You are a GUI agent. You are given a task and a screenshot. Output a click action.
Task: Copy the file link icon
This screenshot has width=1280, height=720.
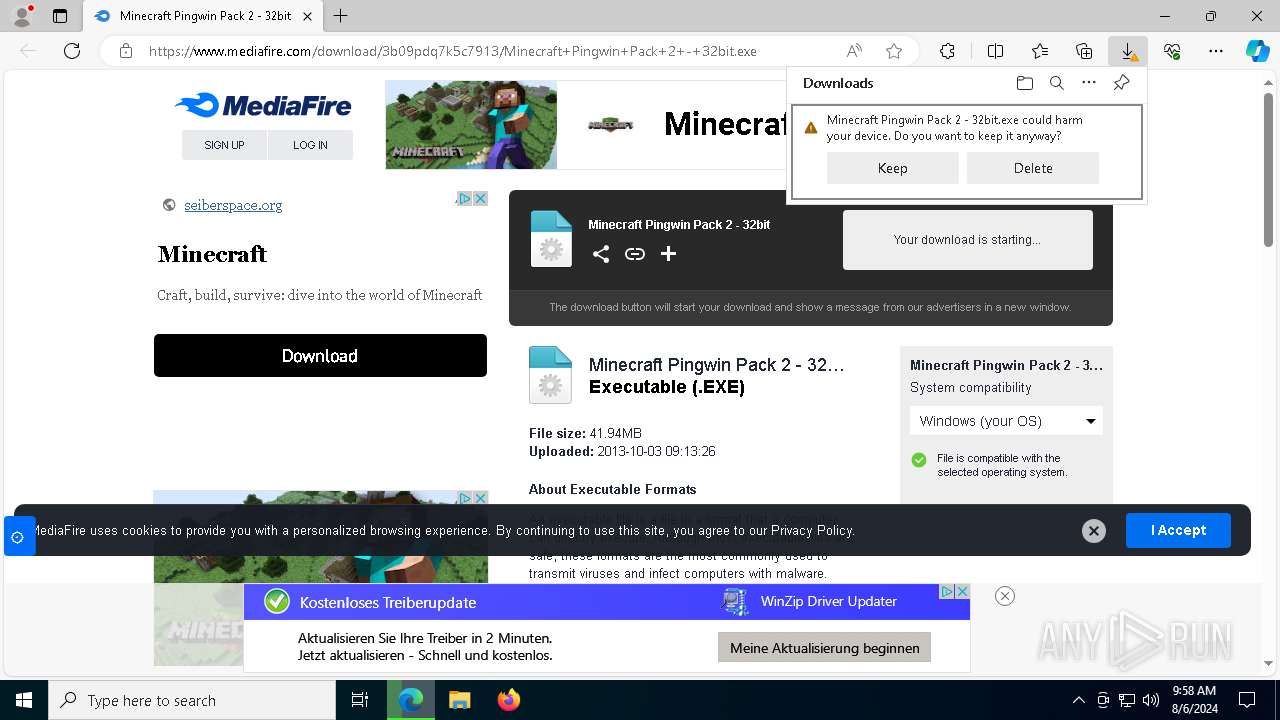coord(635,254)
